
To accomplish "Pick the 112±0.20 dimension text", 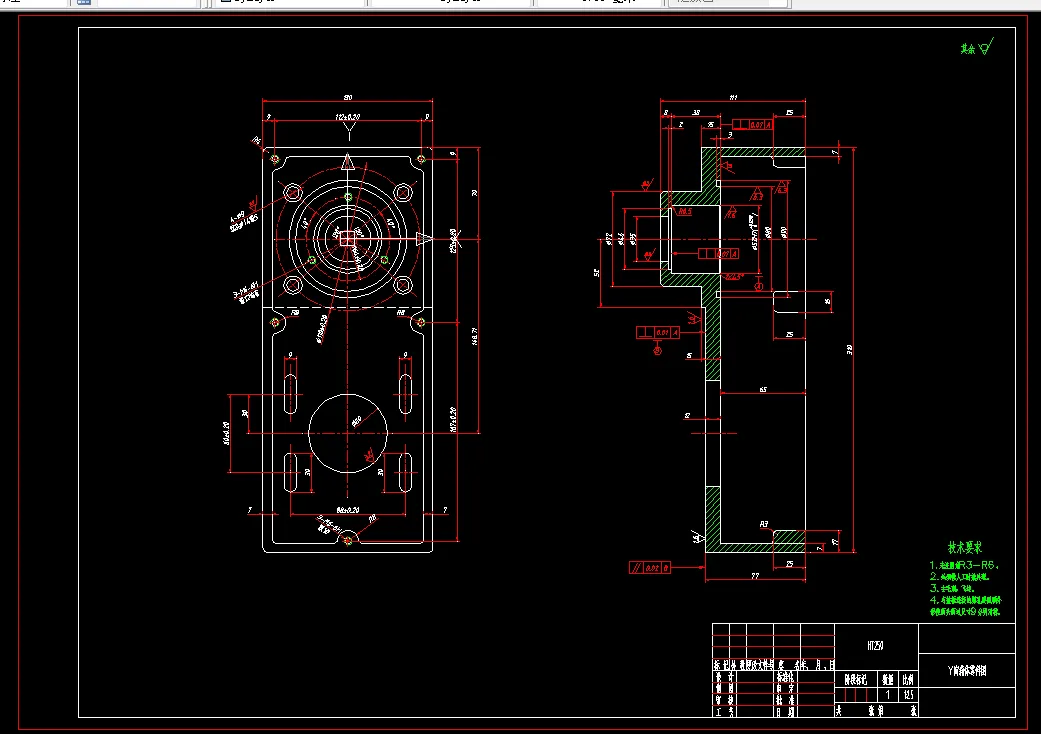I will pyautogui.click(x=347, y=117).
